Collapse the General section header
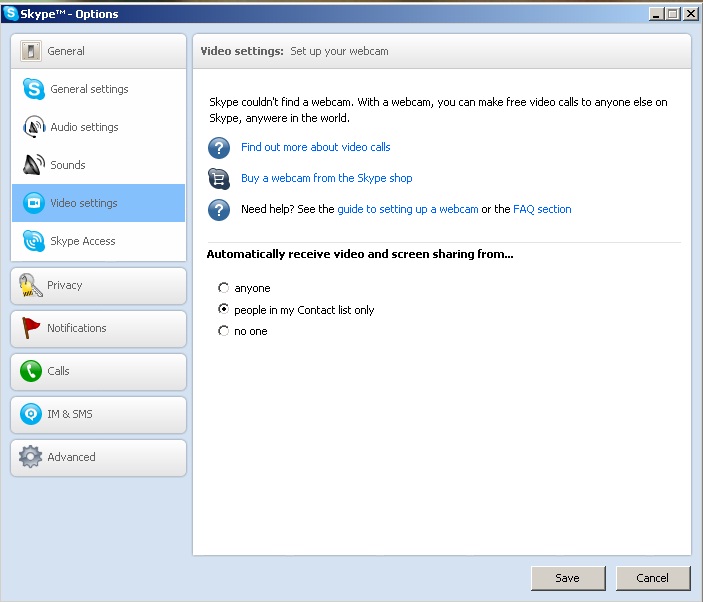 click(98, 51)
